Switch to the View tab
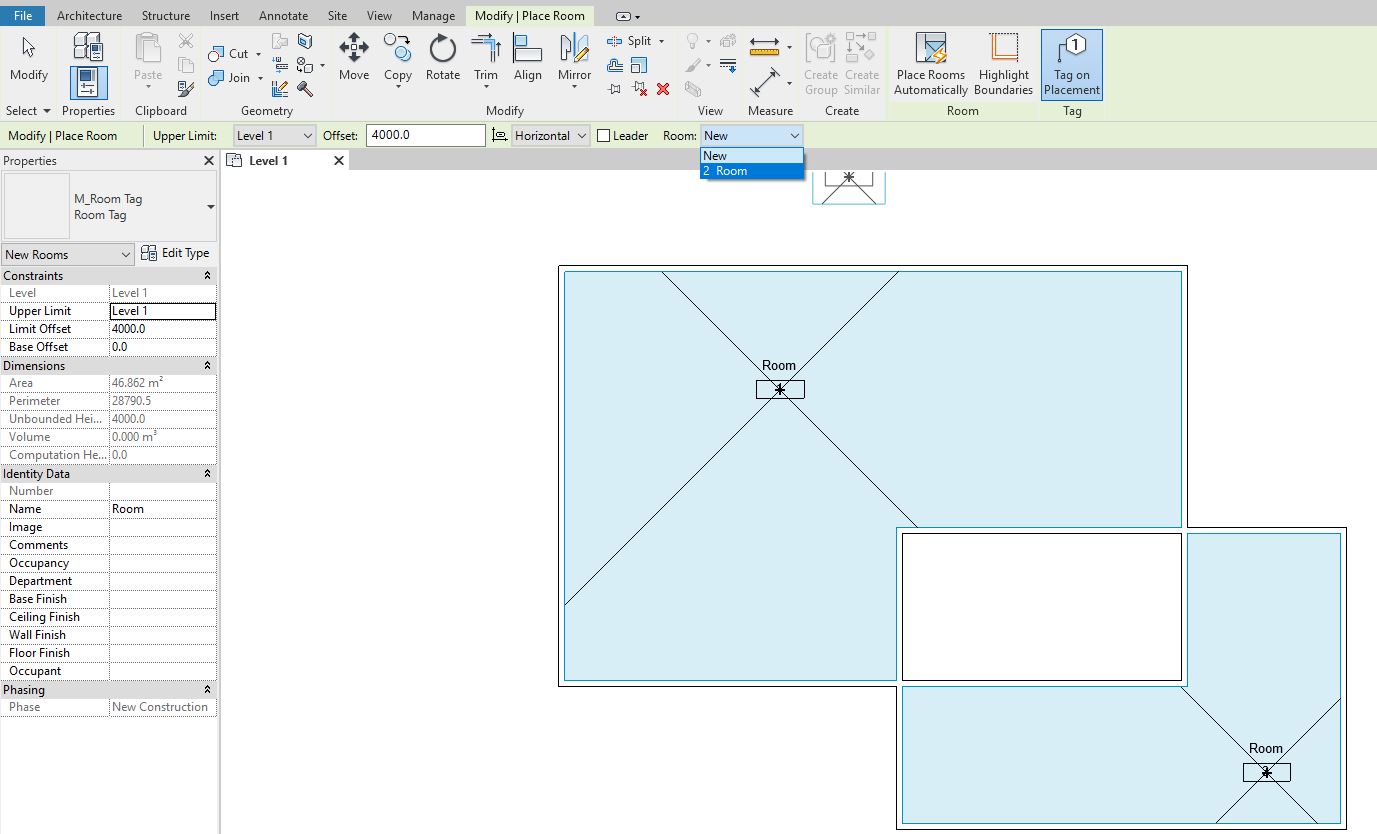The image size is (1377, 834). [379, 16]
